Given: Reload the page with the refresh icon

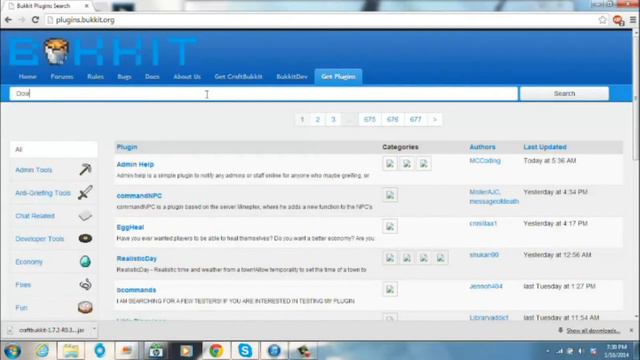Looking at the screenshot, I should 35,20.
